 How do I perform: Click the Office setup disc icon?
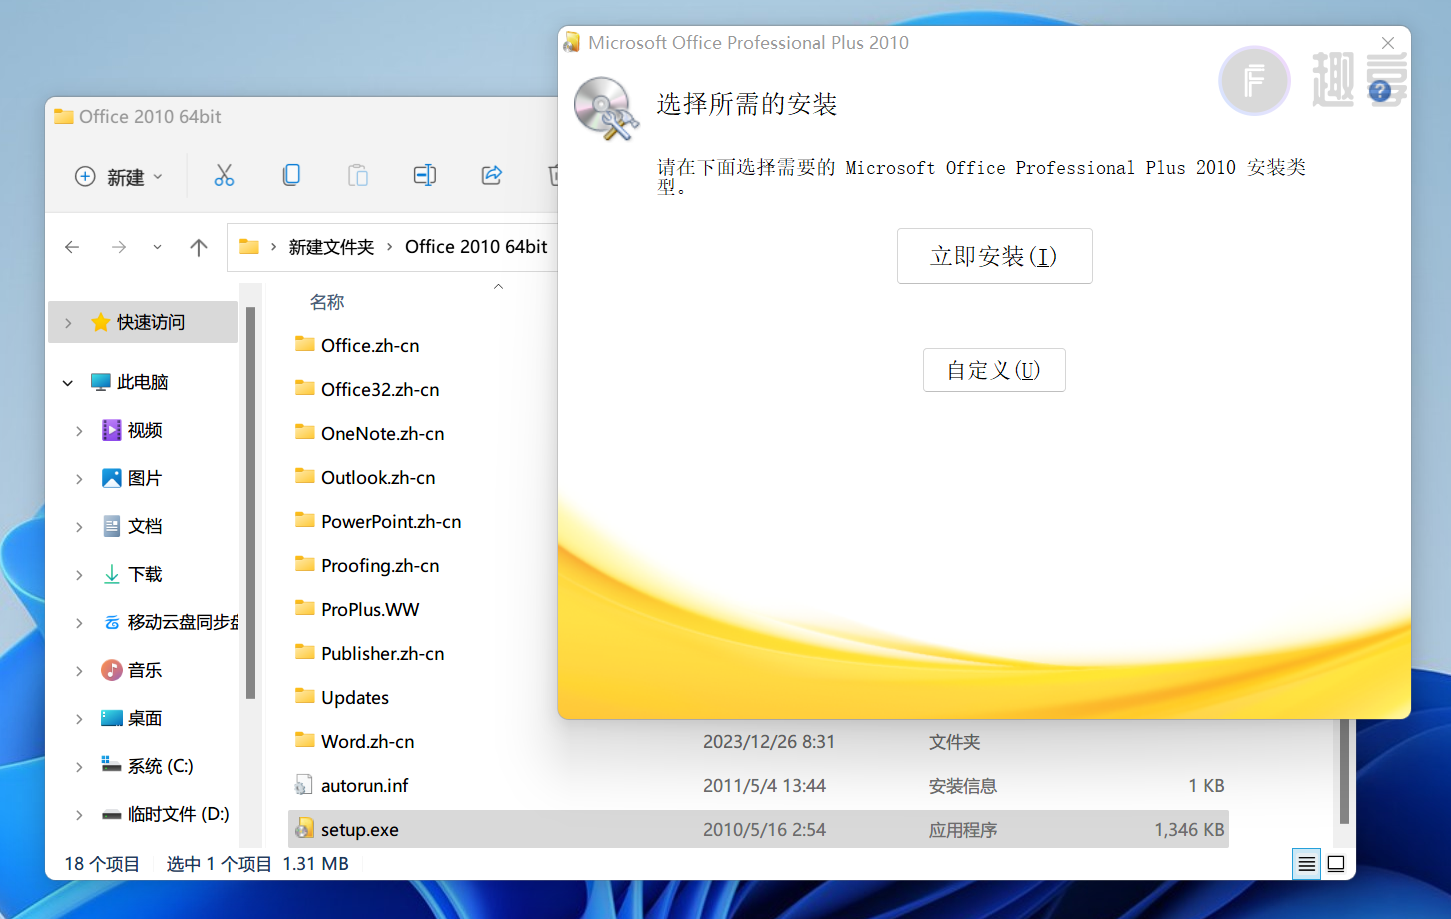click(x=606, y=108)
